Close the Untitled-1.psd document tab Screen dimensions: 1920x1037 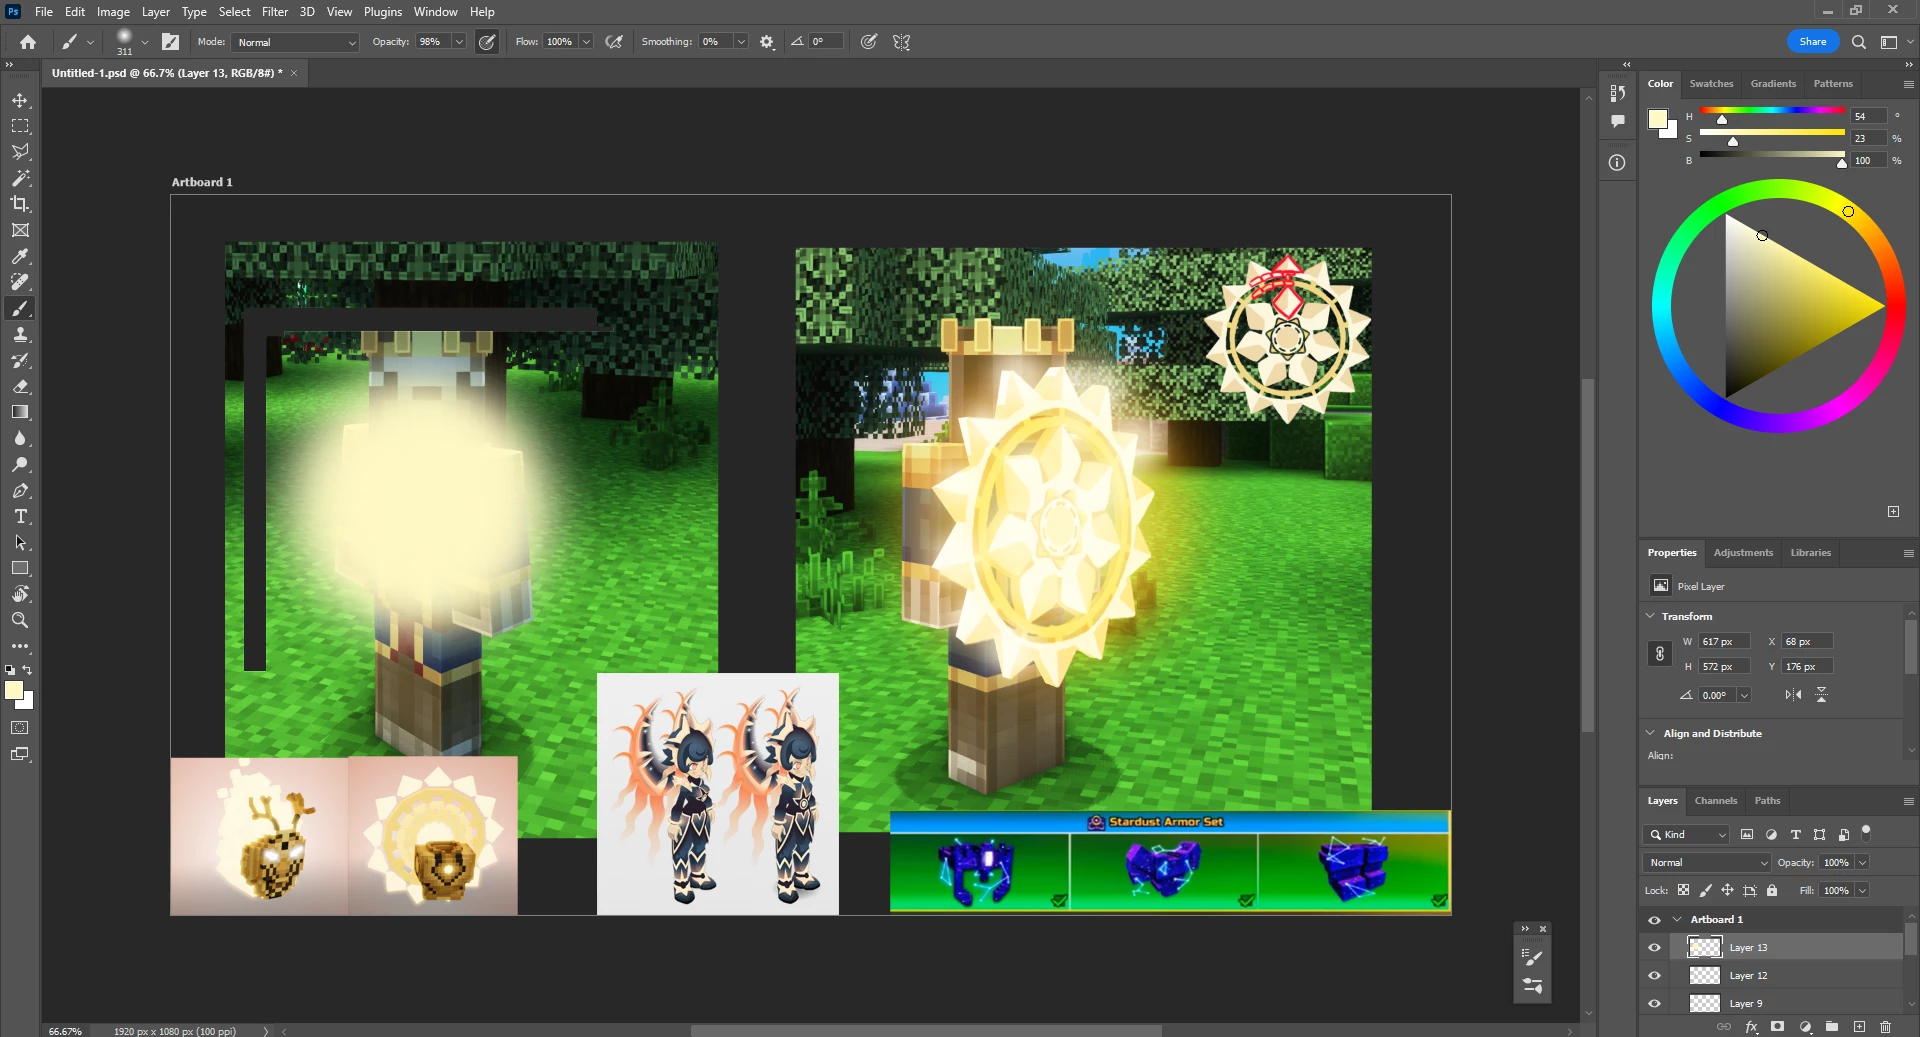[x=295, y=73]
